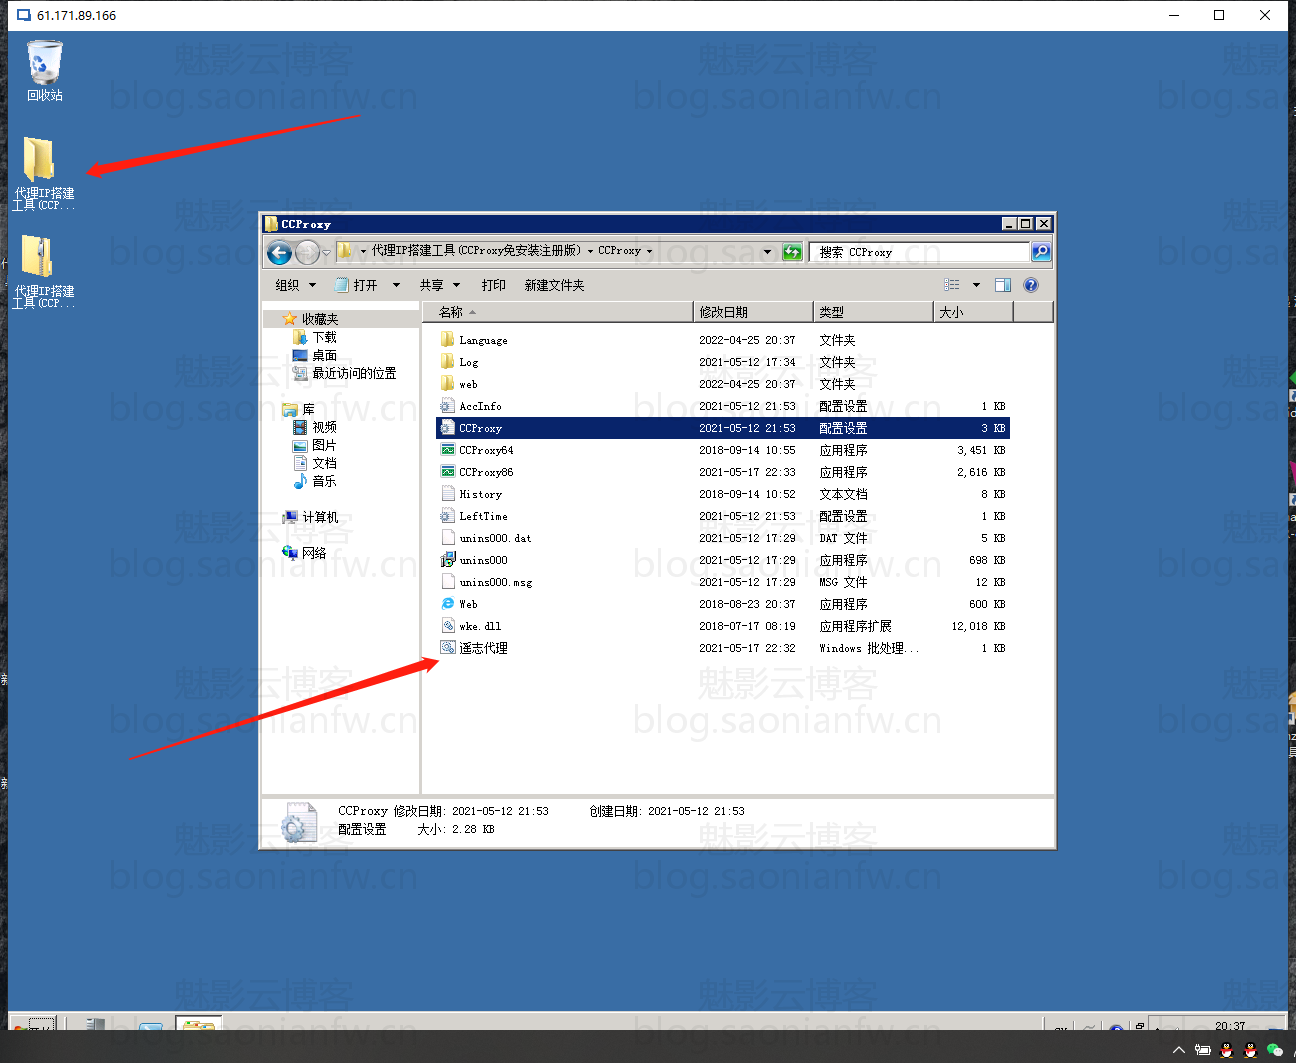1296x1063 pixels.
Task: Click the 打印 (Print) toolbar button
Action: [494, 285]
